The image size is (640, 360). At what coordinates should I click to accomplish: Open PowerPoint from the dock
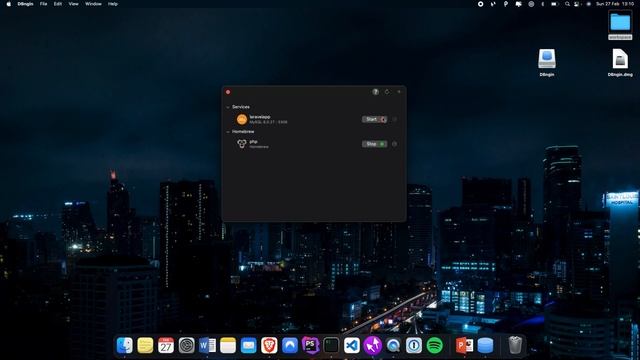point(464,346)
